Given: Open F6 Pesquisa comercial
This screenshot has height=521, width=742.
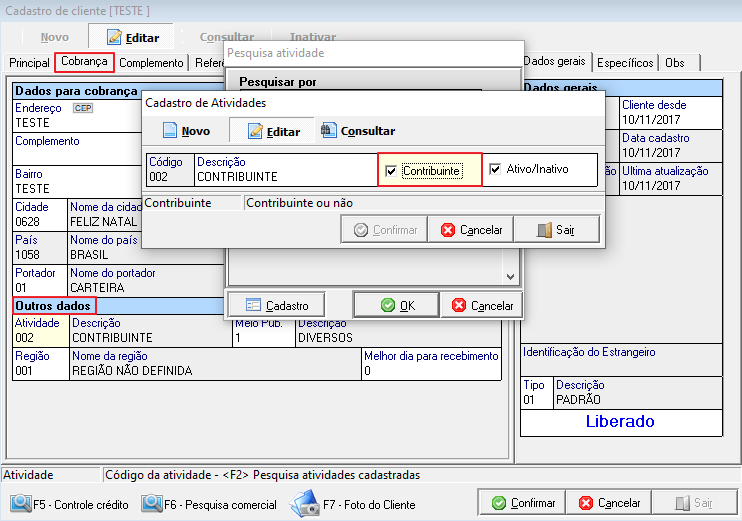Looking at the screenshot, I should pos(209,504).
